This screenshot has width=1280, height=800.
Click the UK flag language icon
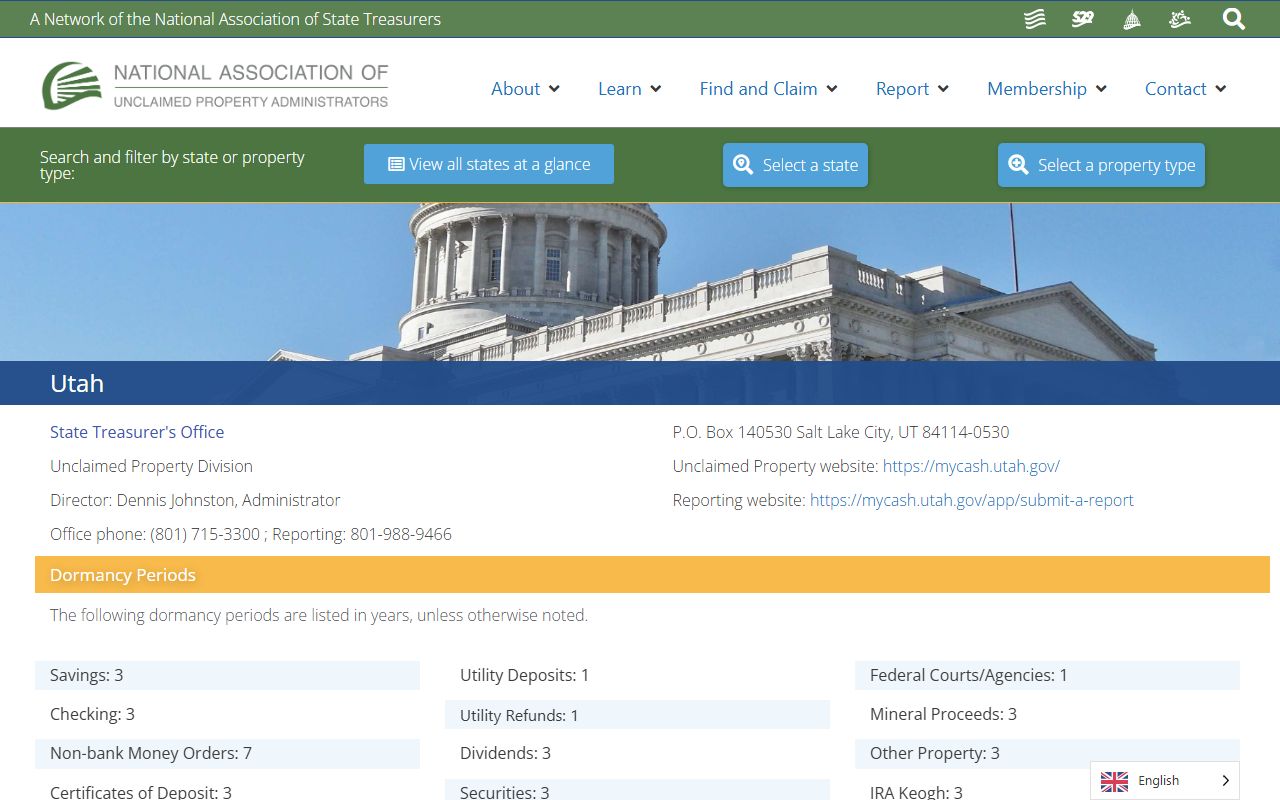[1114, 781]
